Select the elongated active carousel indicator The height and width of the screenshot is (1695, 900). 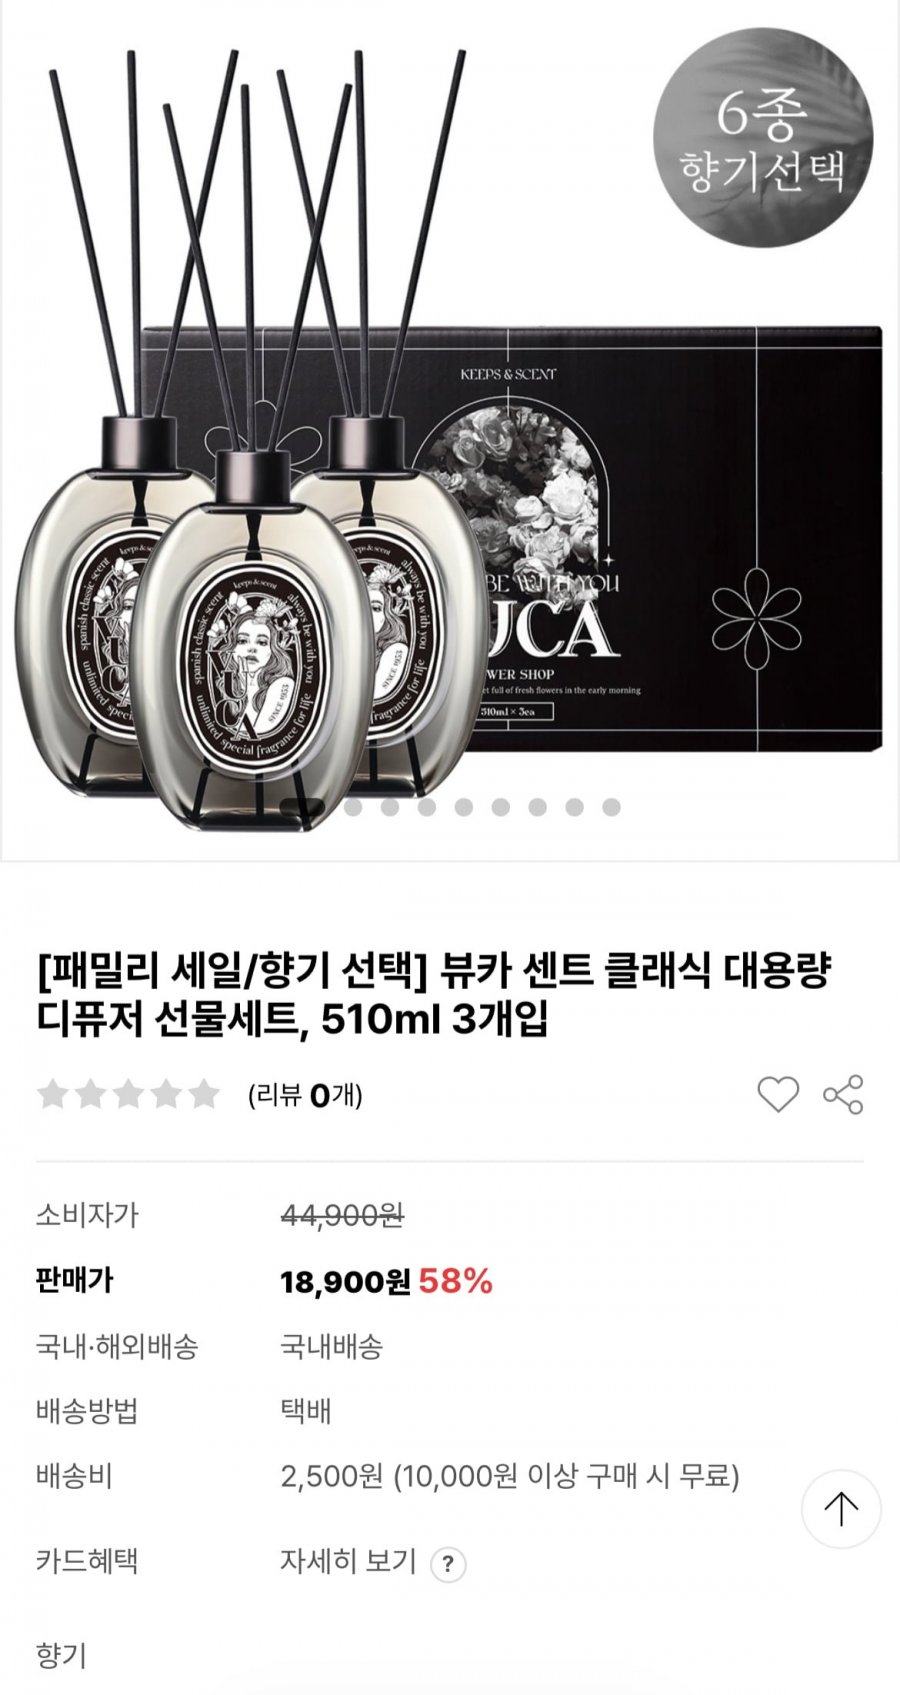301,807
